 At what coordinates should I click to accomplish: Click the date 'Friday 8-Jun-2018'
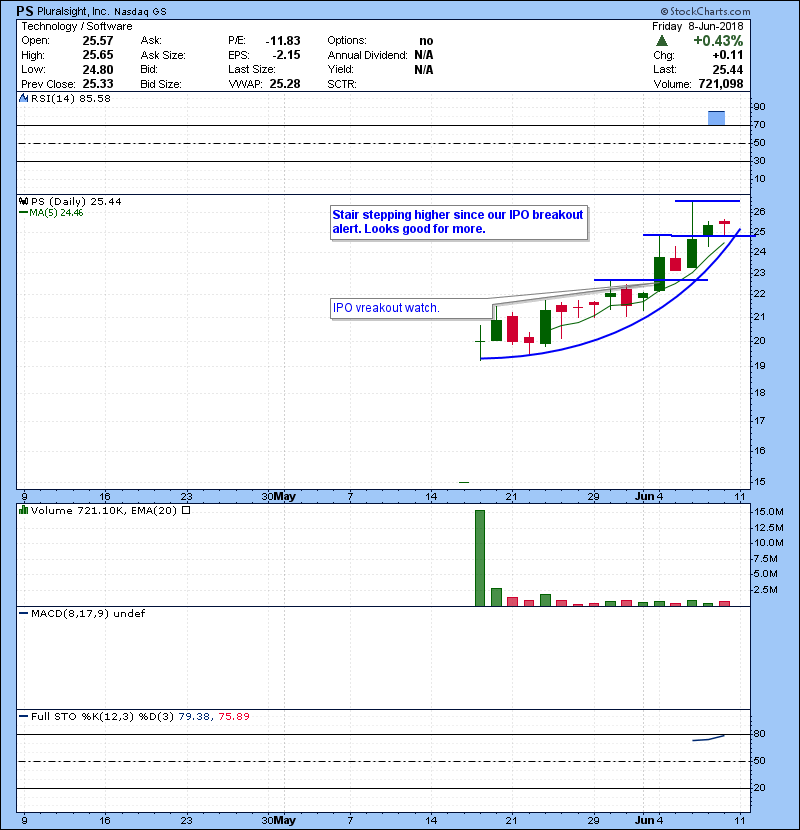click(697, 26)
